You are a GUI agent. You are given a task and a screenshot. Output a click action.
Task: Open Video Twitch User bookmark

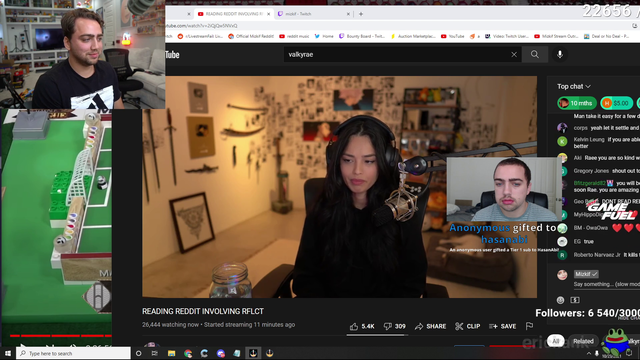click(x=507, y=36)
